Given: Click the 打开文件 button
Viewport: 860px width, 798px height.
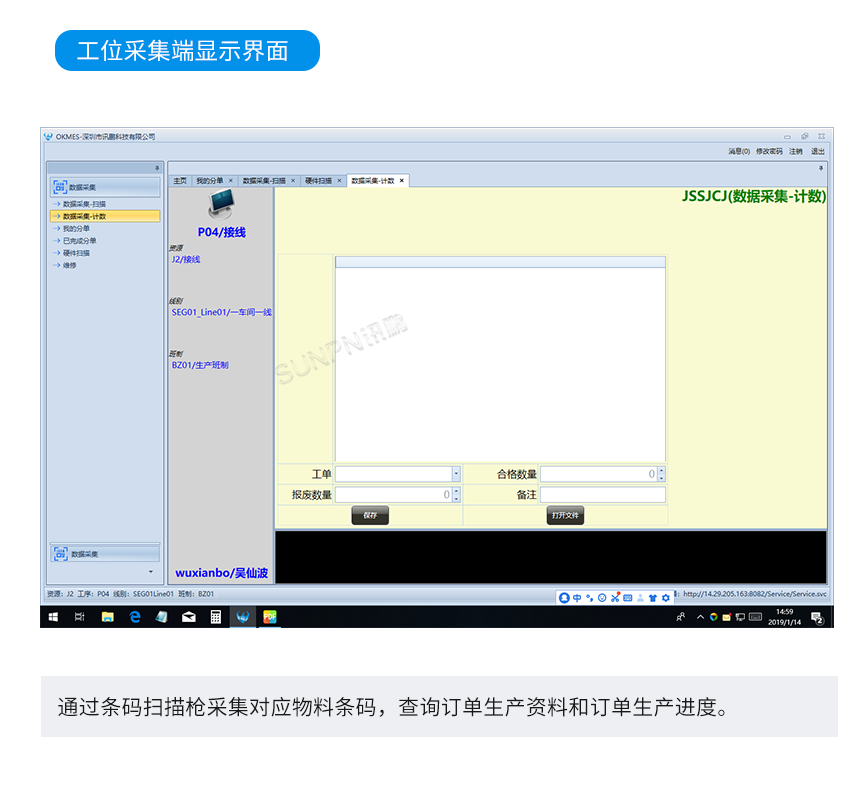Looking at the screenshot, I should click(565, 515).
